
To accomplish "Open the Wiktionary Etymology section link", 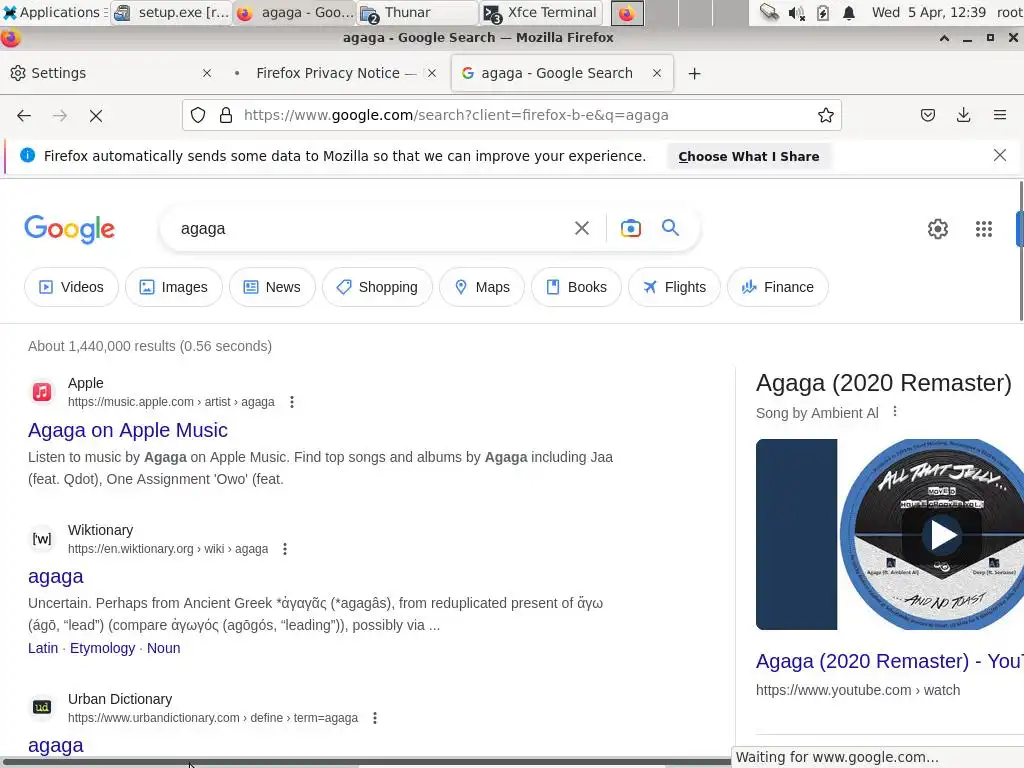I will coord(103,648).
